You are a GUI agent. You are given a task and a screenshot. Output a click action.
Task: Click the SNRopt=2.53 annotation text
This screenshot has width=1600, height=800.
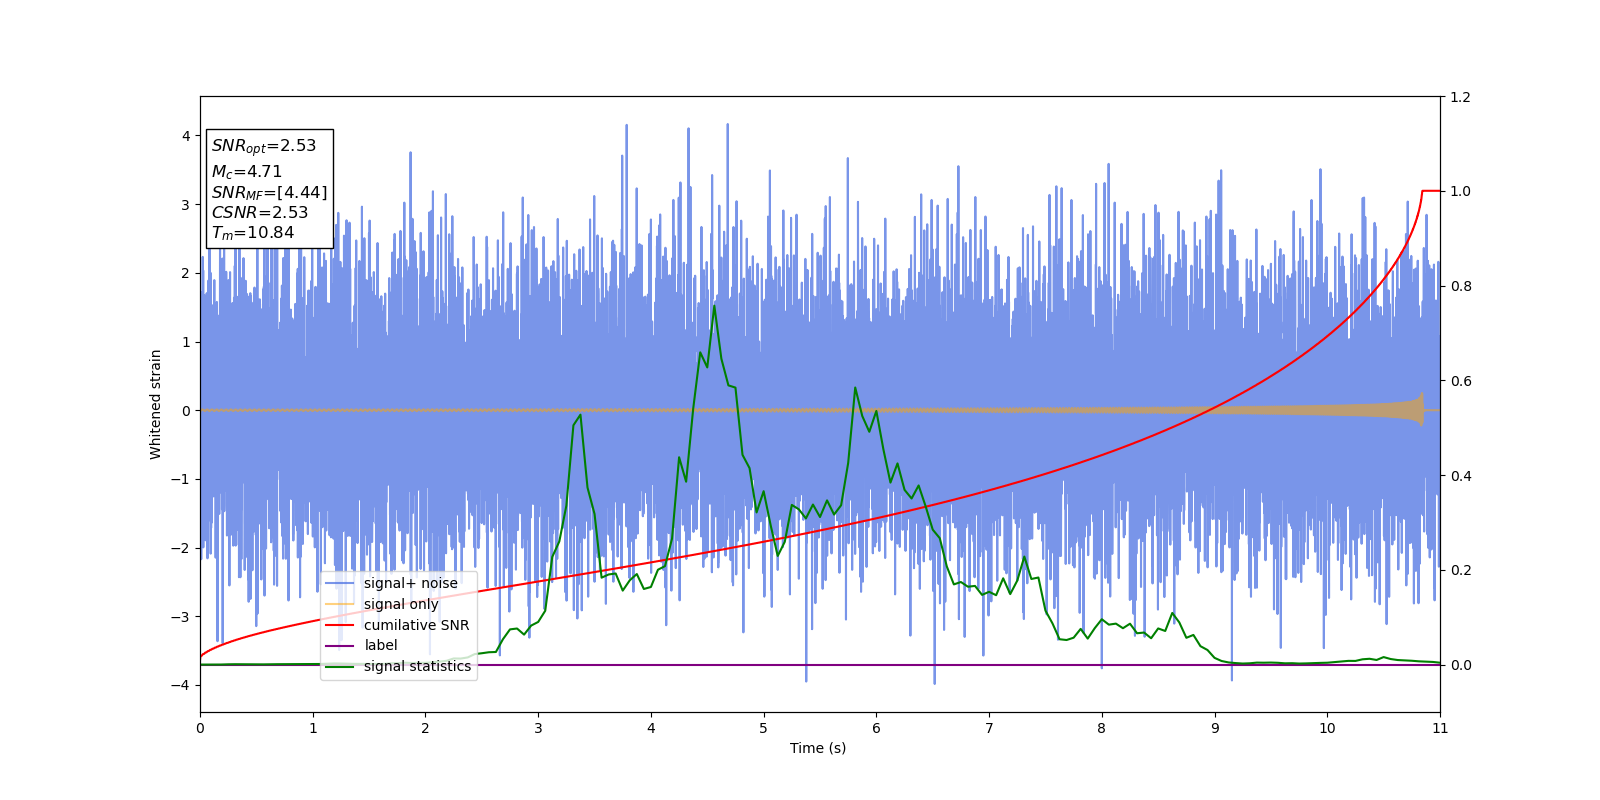(x=264, y=146)
